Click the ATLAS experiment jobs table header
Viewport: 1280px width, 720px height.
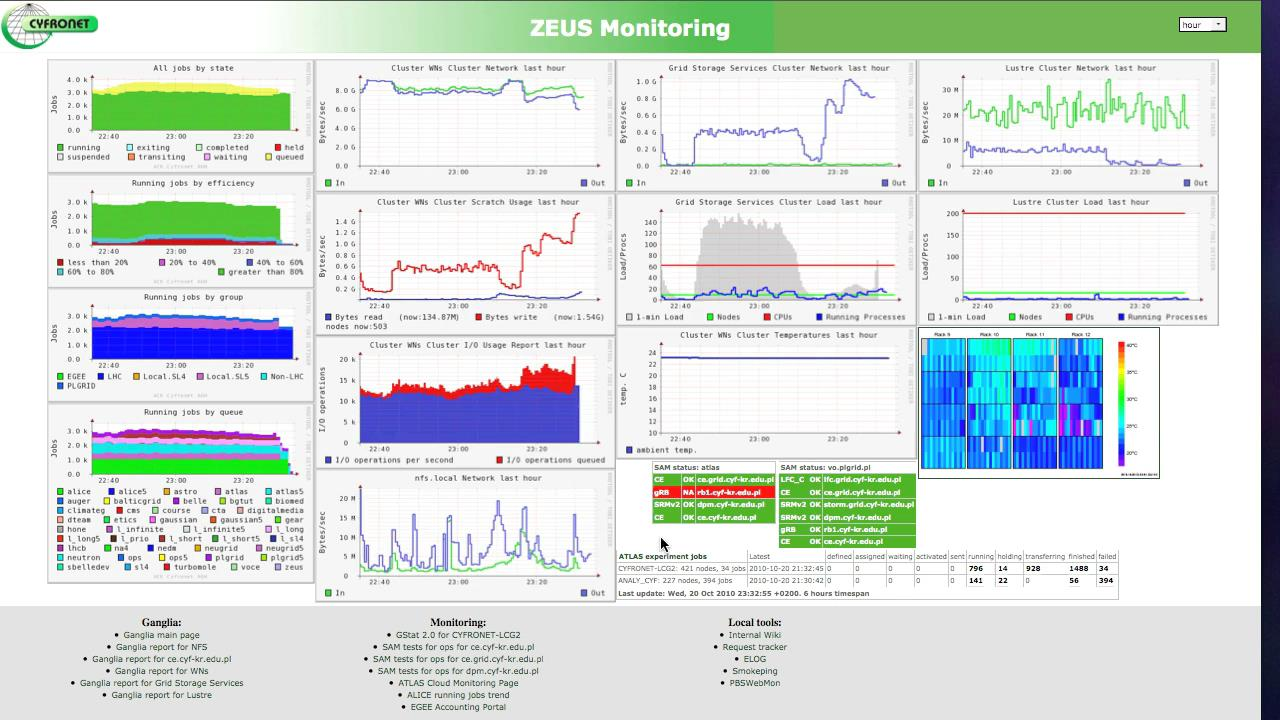662,556
